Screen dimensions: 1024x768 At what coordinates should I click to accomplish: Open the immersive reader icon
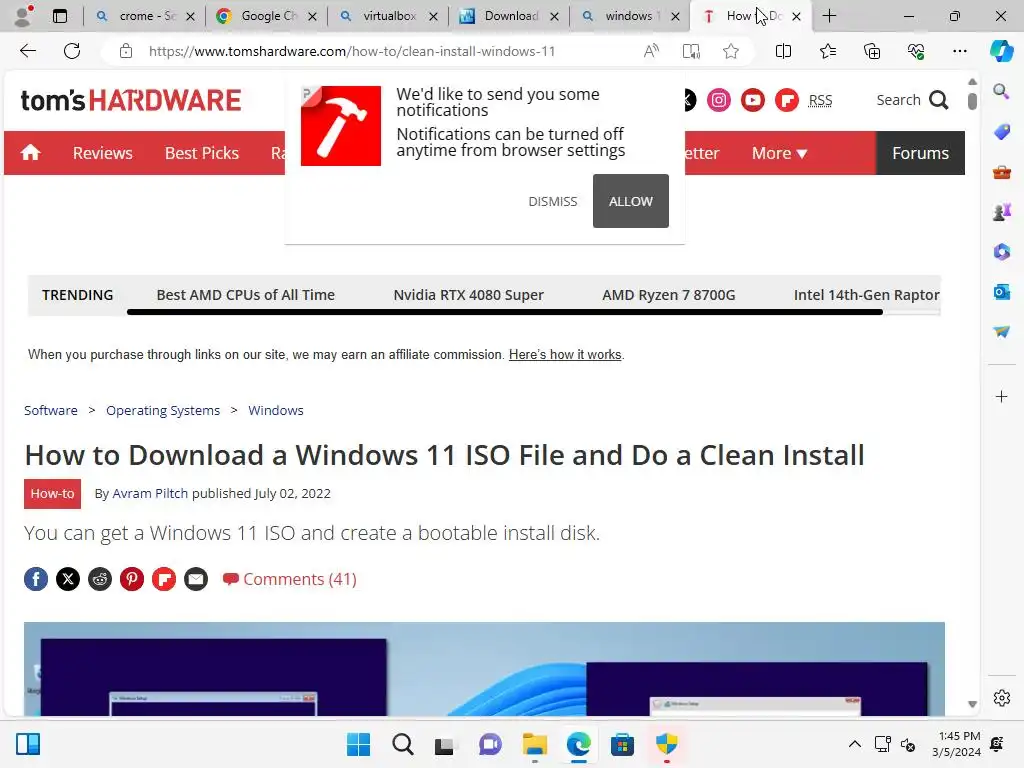tap(691, 51)
